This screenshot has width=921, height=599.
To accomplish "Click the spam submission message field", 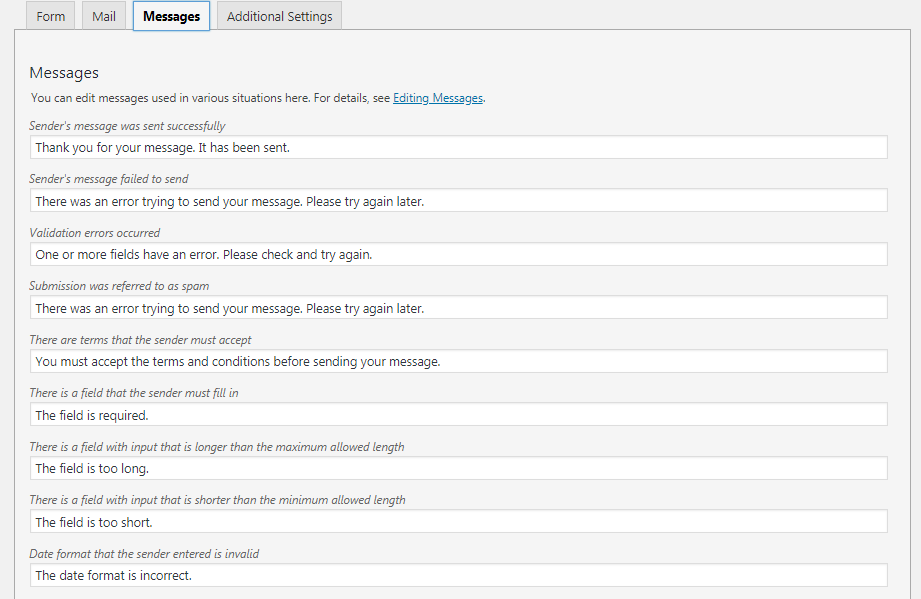I will coord(458,308).
